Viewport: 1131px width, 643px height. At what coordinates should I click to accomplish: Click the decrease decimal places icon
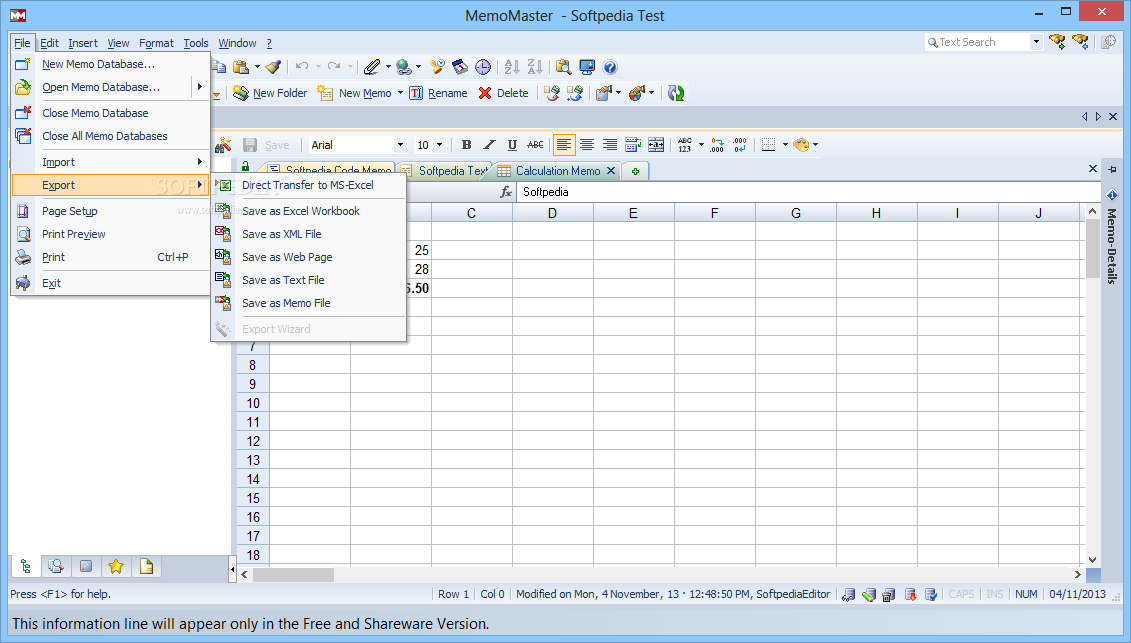740,145
